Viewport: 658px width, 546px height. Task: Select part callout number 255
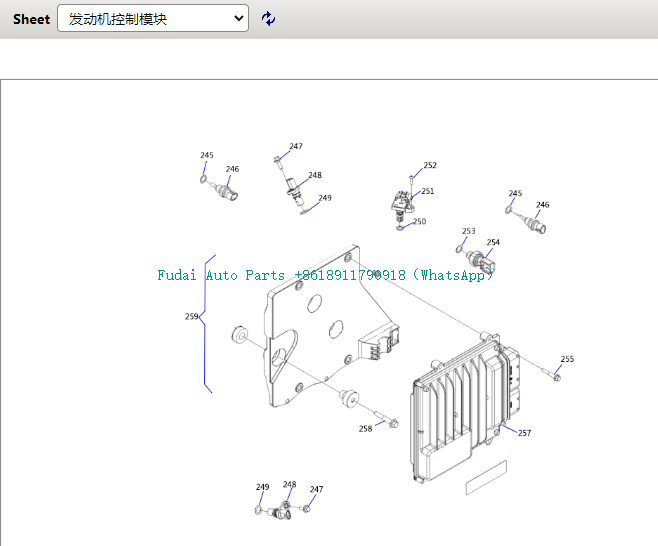click(567, 359)
